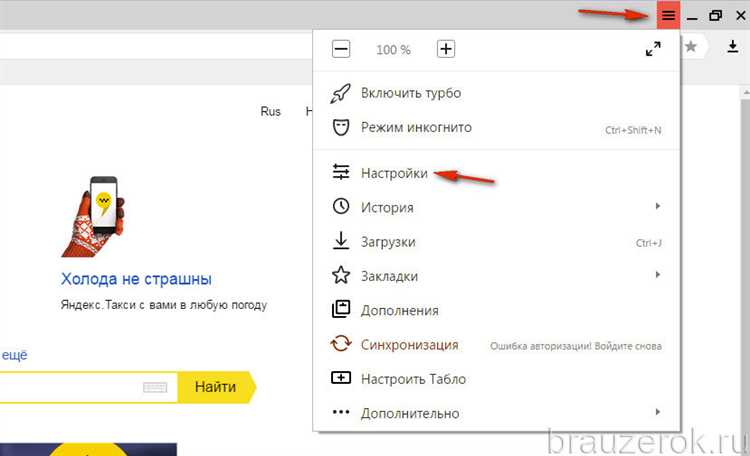This screenshot has width=750, height=456.
Task: Click the Настройки sliders icon
Action: [341, 172]
